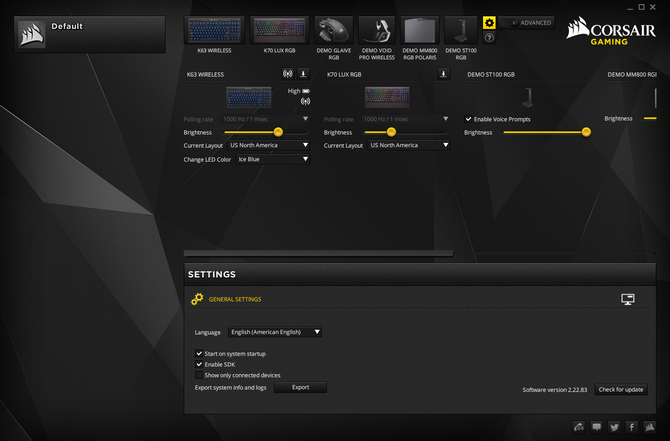This screenshot has height=441, width=670.
Task: Open the Language dropdown
Action: tap(275, 332)
